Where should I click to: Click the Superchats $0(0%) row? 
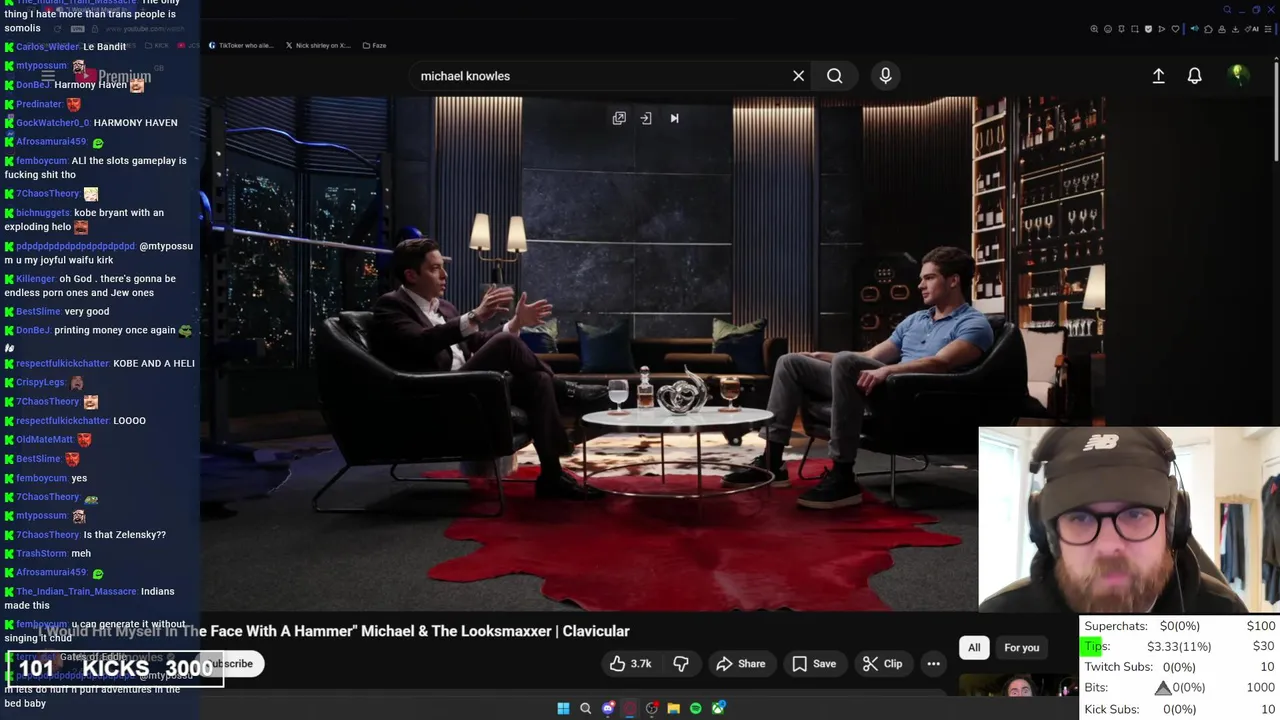[1180, 626]
